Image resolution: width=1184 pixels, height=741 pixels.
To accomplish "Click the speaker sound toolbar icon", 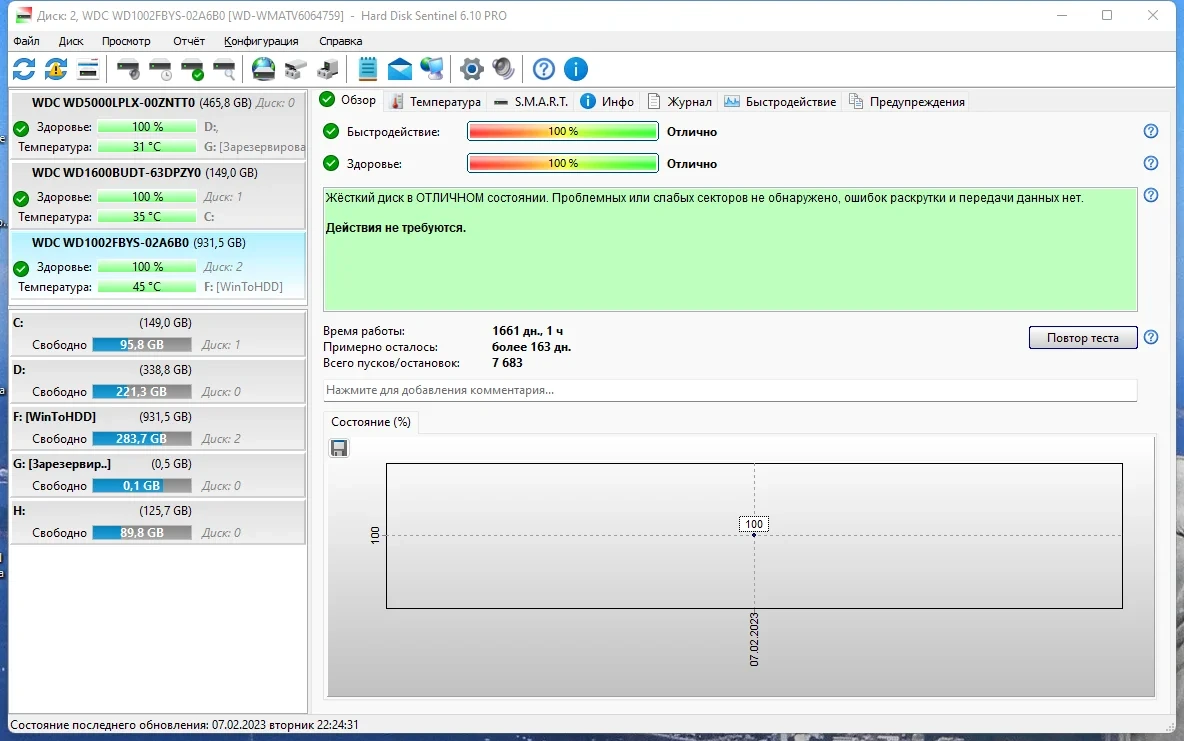I will click(x=503, y=69).
